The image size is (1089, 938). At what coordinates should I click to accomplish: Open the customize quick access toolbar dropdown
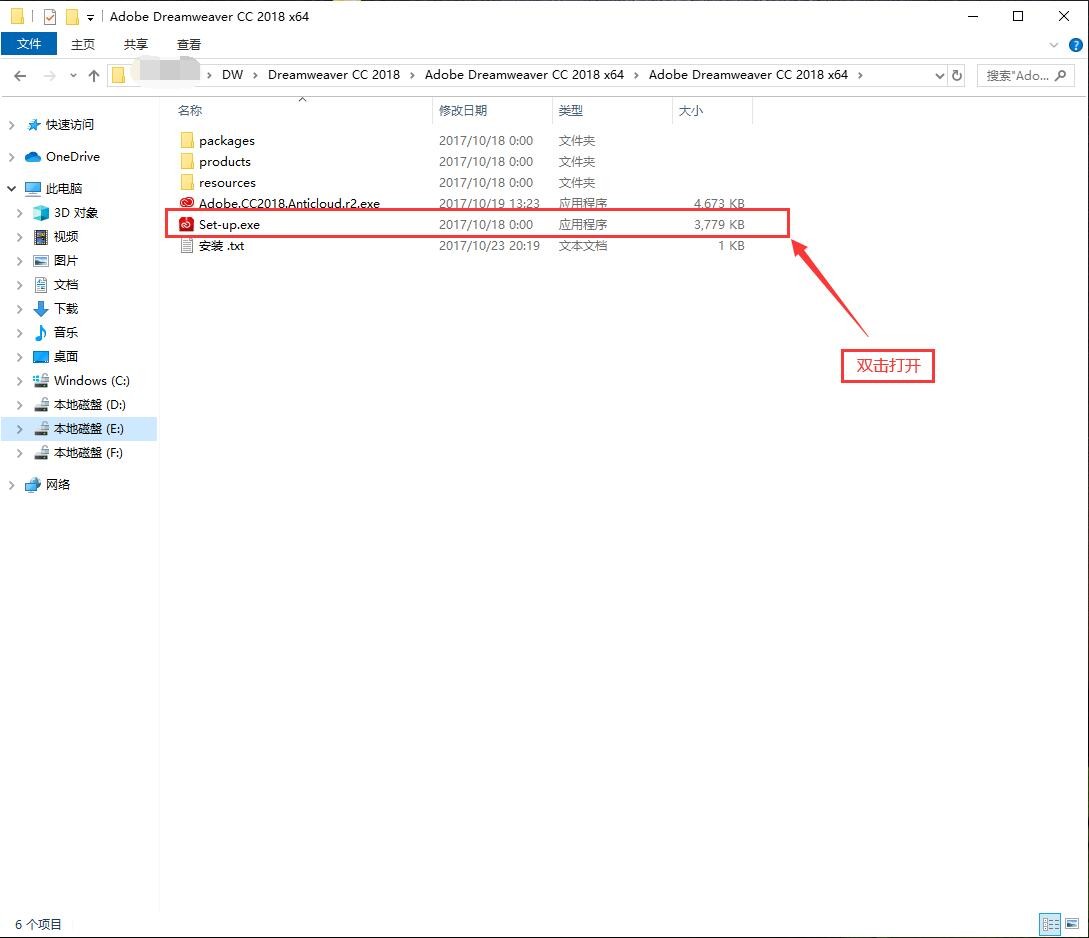[x=90, y=17]
